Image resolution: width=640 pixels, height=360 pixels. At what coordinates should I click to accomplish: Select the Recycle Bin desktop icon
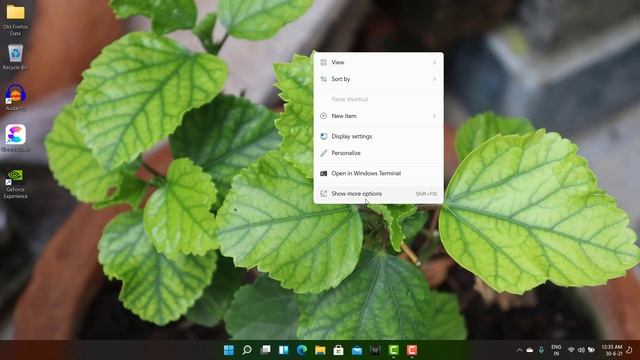(16, 57)
